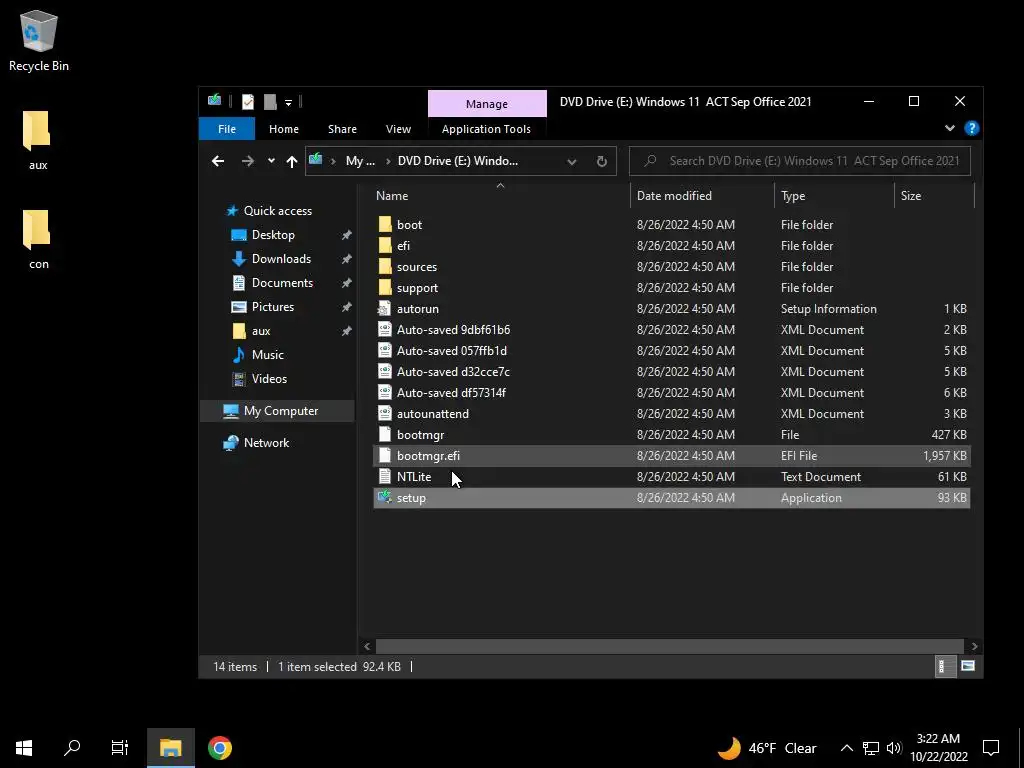Select the bootmgr file icon
The image size is (1024, 768).
point(385,434)
